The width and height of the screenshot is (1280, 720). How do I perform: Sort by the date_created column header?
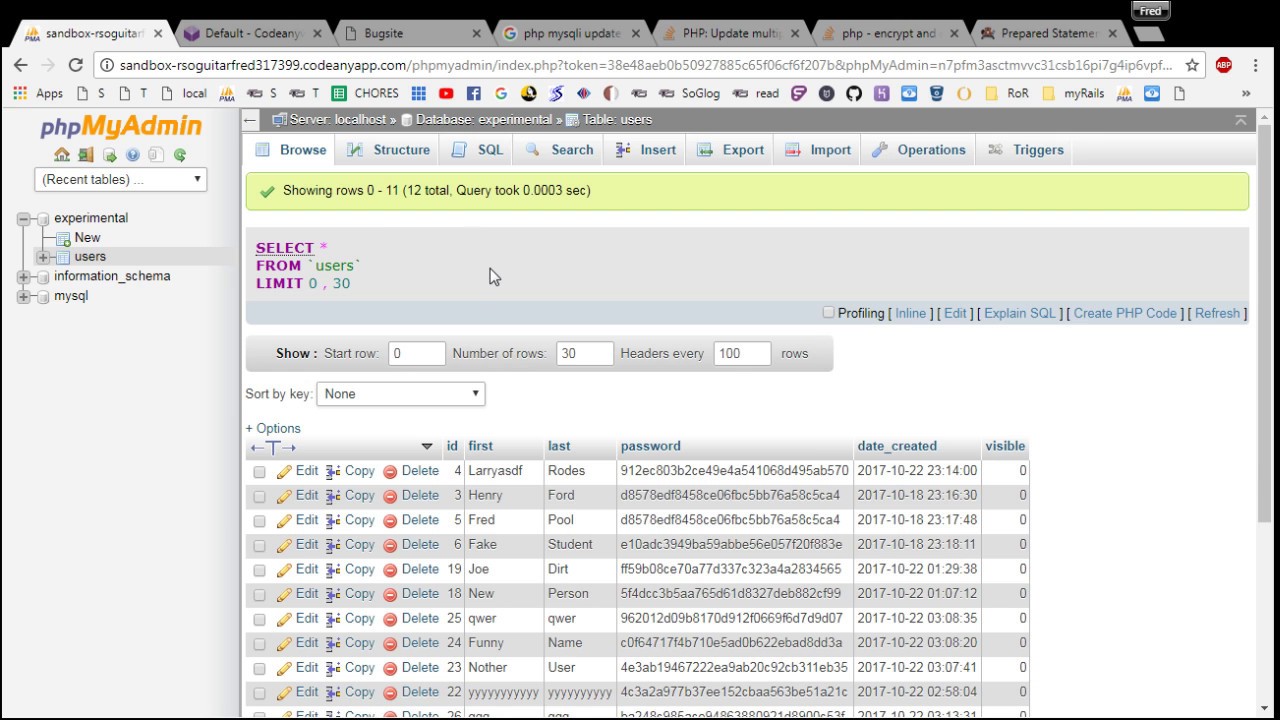point(897,446)
